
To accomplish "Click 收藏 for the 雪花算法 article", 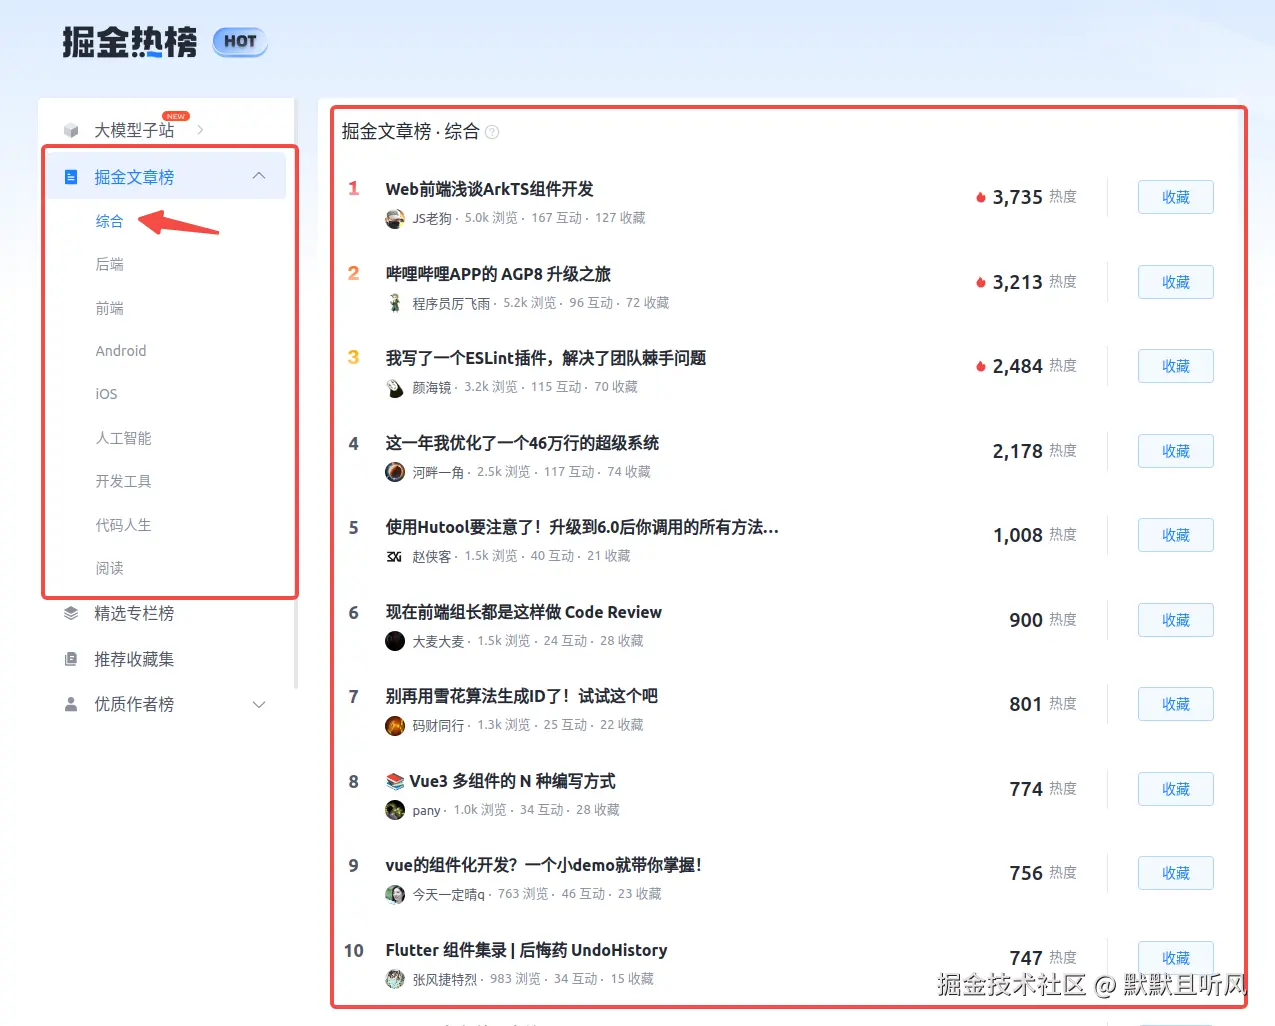I will coord(1176,704).
